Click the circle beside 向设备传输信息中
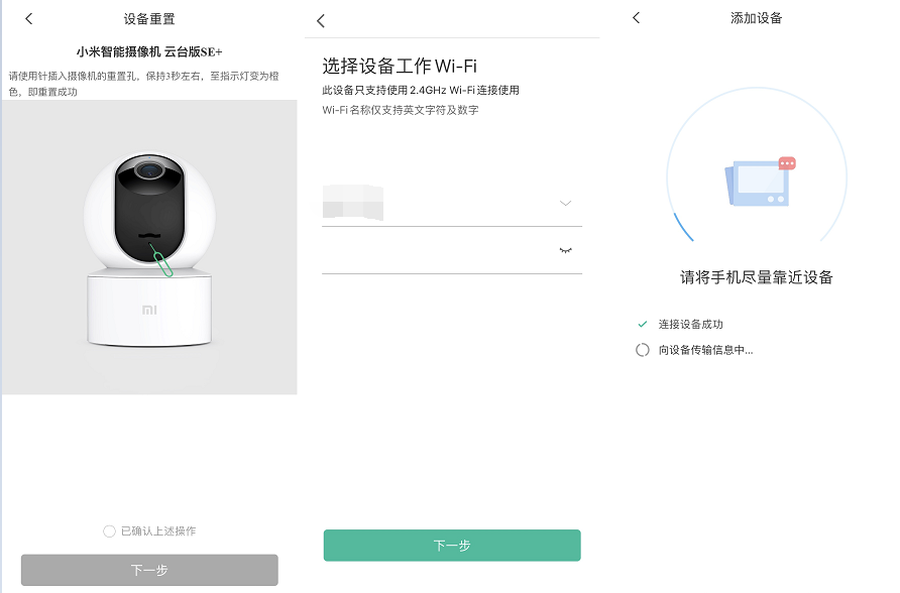Viewport: 900px width, 593px height. [x=642, y=351]
